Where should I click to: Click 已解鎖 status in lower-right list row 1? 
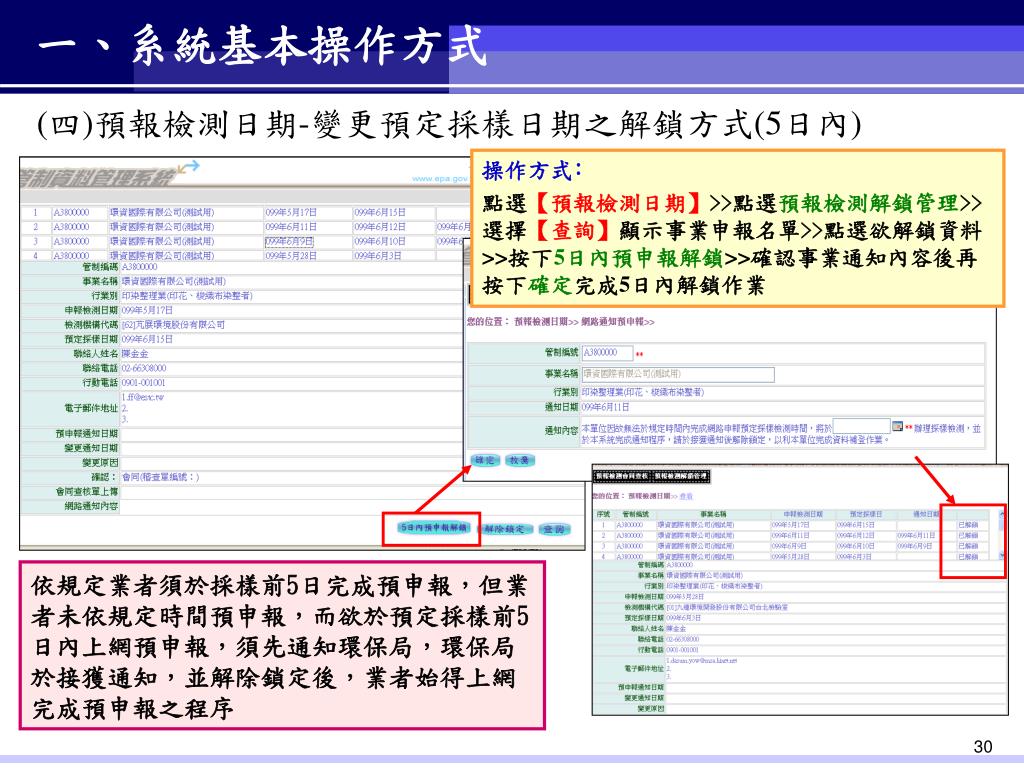[968, 525]
